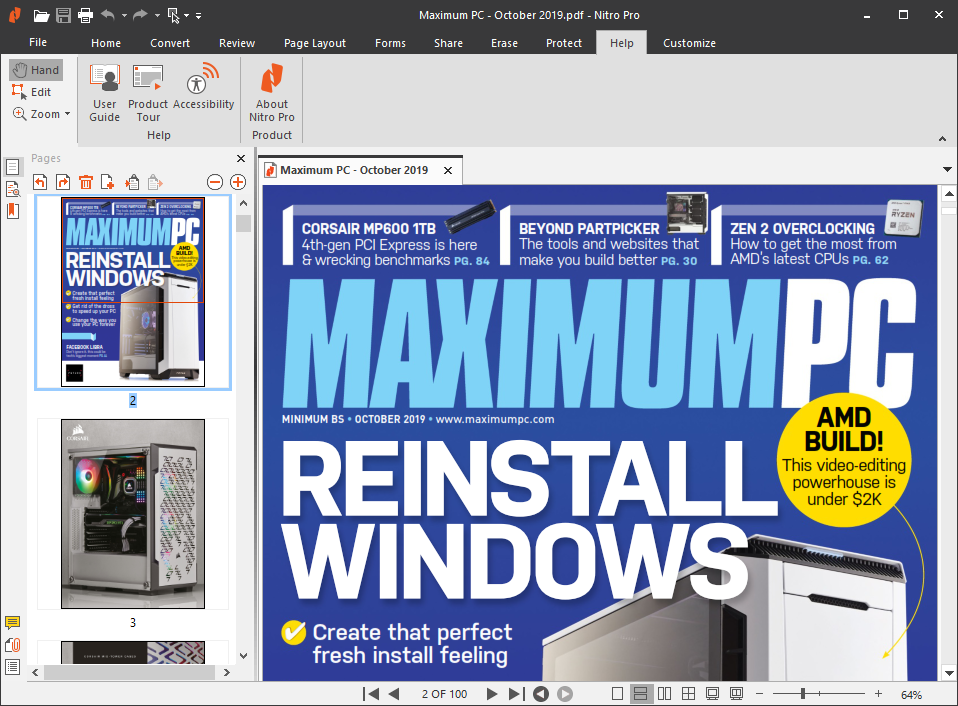Collapse the ribbon with the chevron
The height and width of the screenshot is (706, 958).
pyautogui.click(x=942, y=139)
